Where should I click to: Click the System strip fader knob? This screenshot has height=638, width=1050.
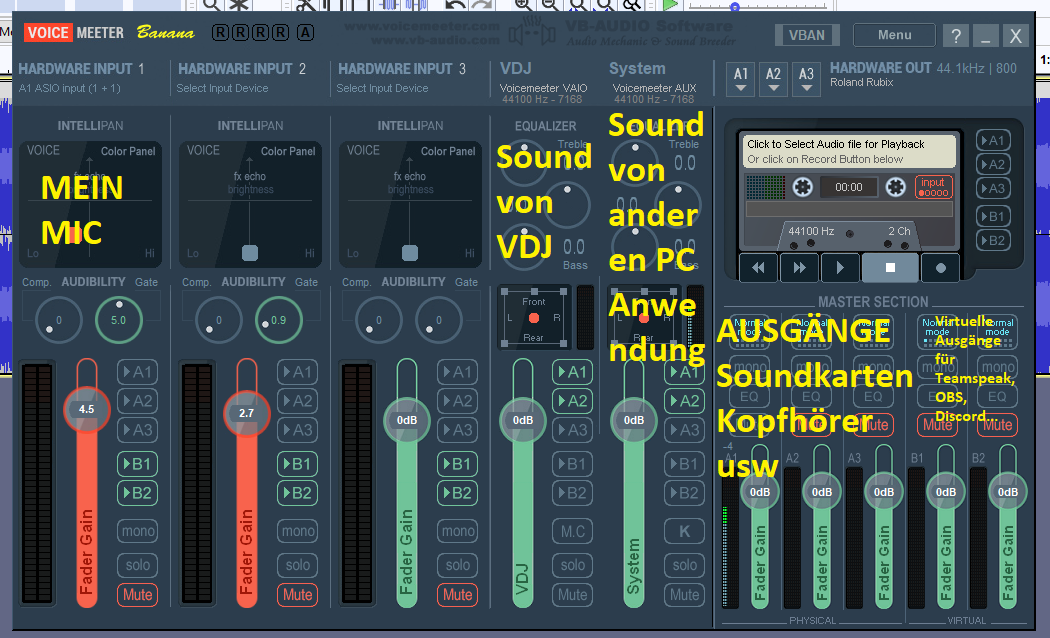(x=633, y=420)
